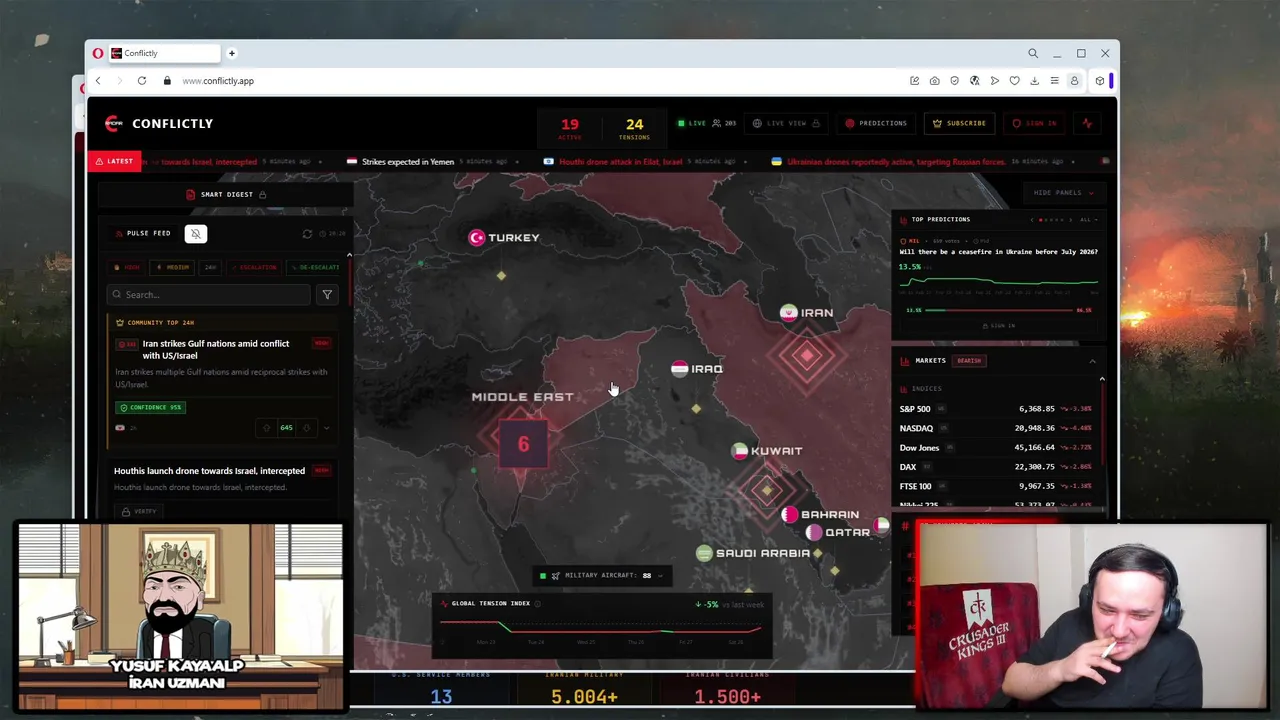Click the activity pulse icon button in header
The height and width of the screenshot is (720, 1280).
point(1087,123)
